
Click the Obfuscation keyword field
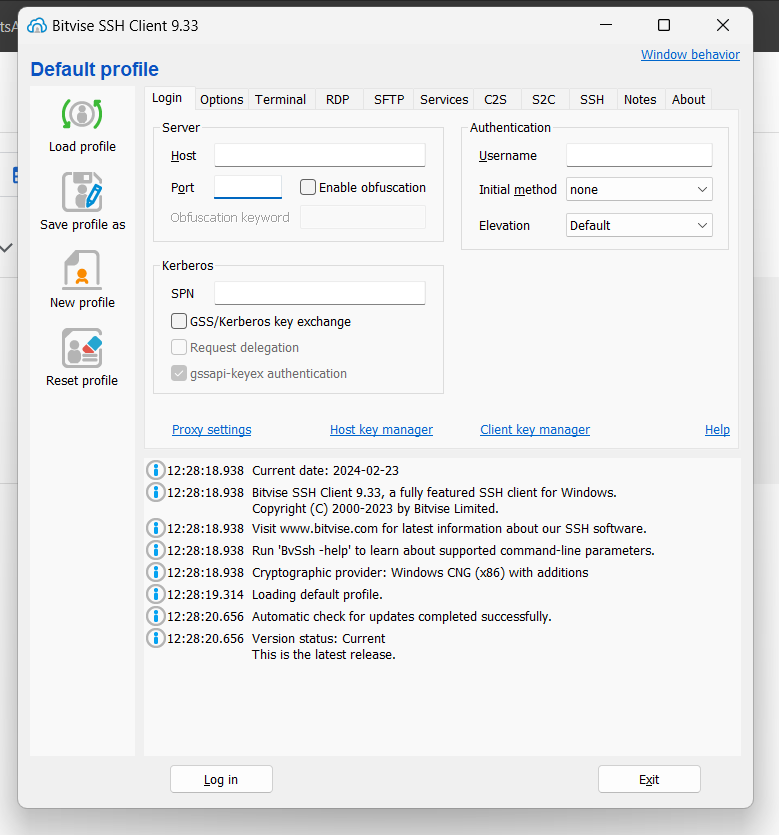[363, 217]
